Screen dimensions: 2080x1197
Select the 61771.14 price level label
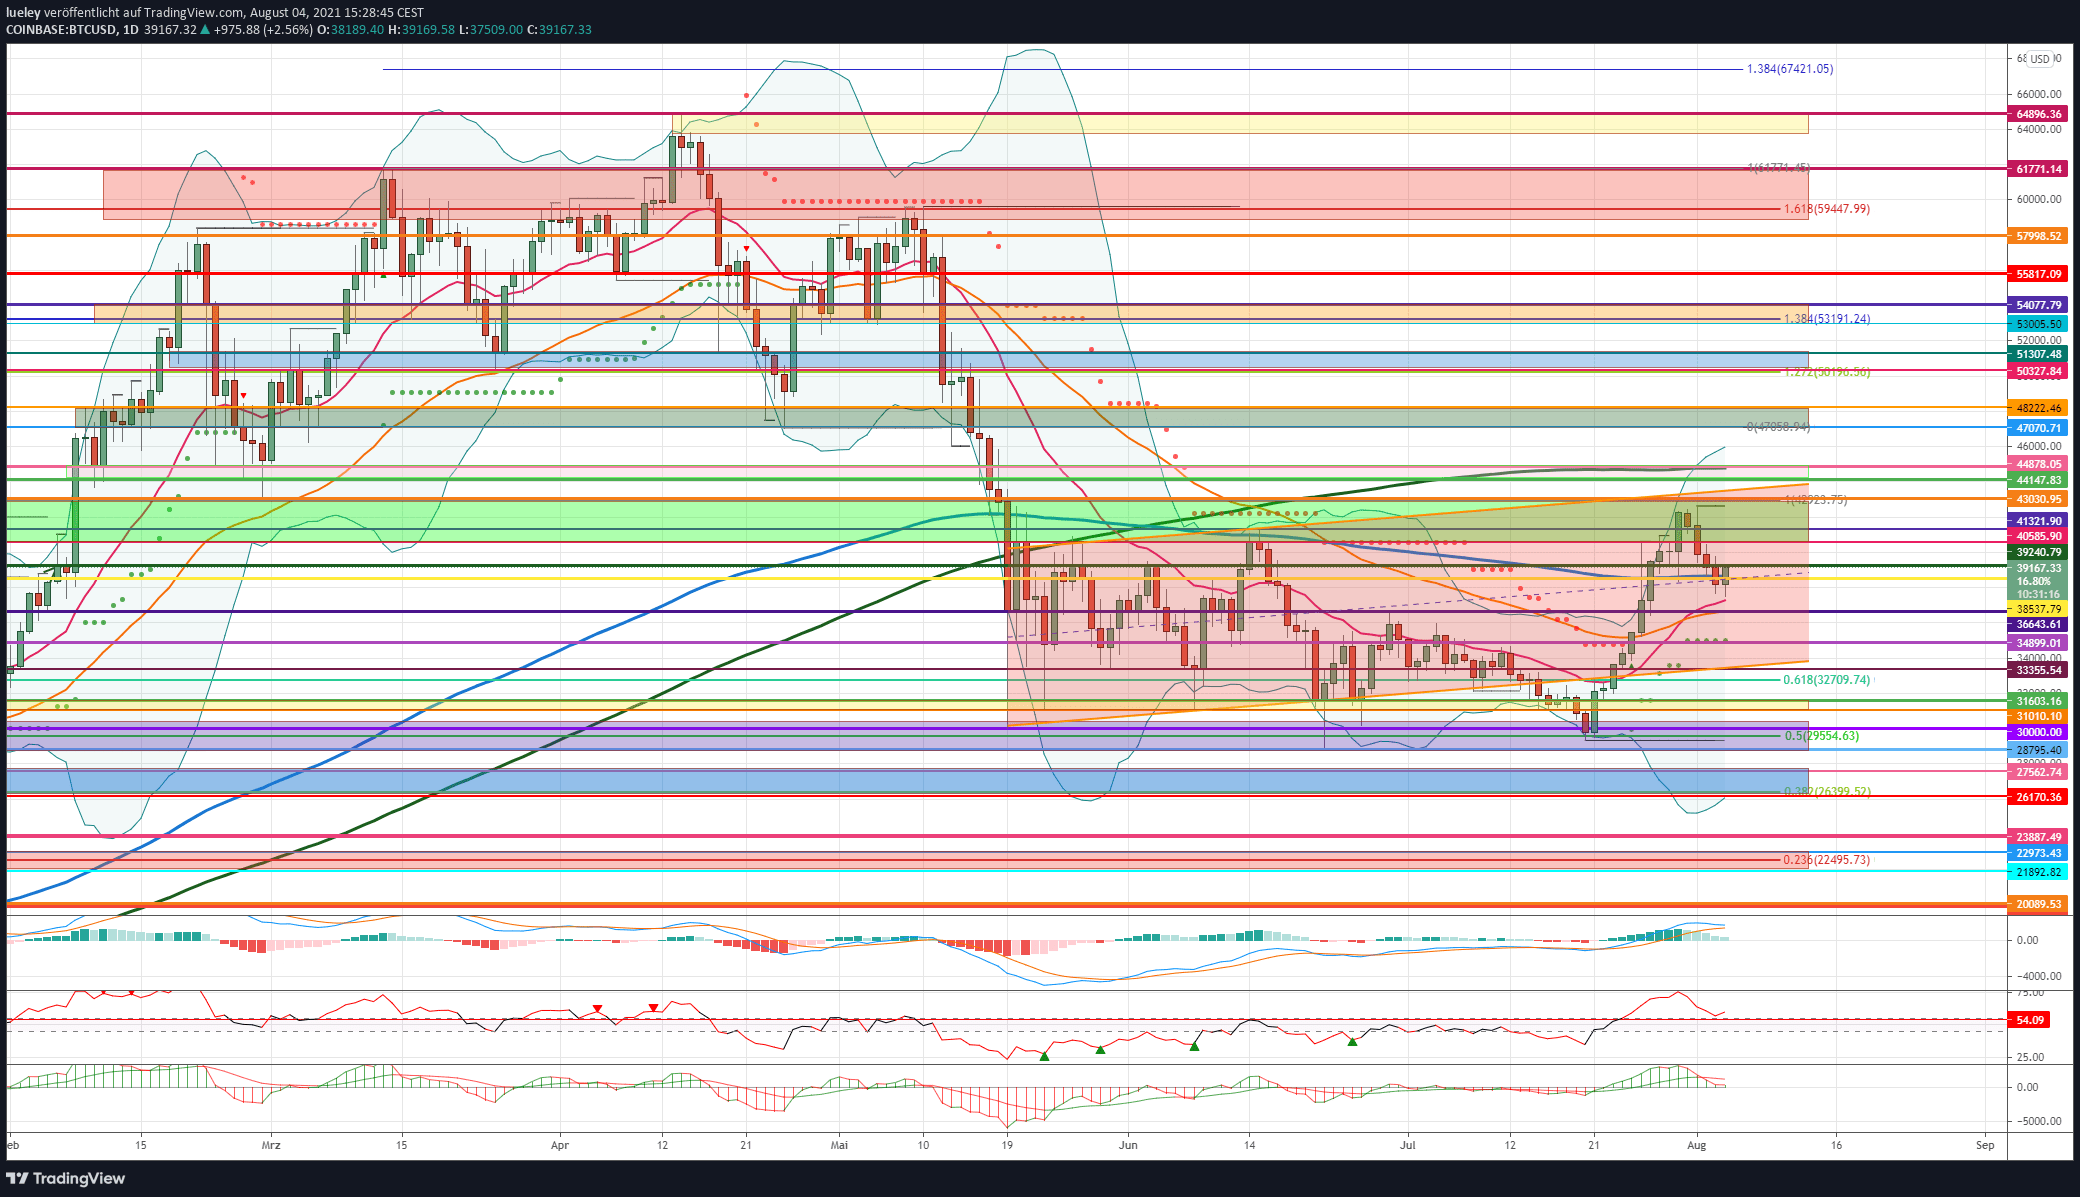(x=2038, y=169)
